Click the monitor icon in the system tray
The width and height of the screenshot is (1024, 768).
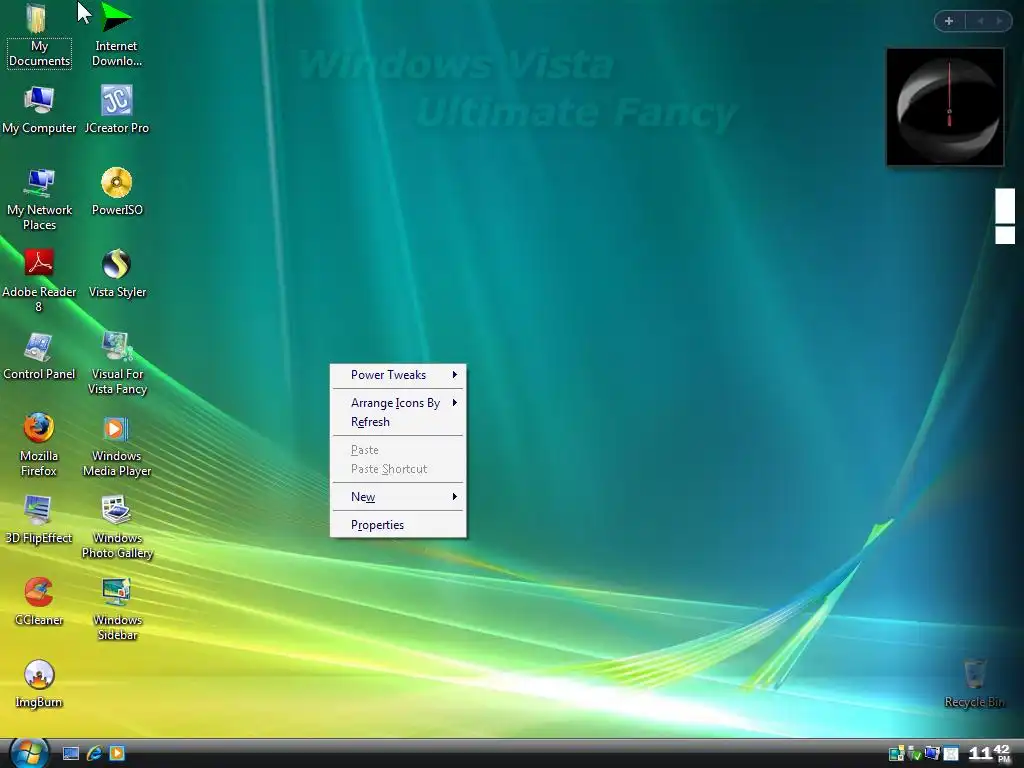click(x=932, y=754)
